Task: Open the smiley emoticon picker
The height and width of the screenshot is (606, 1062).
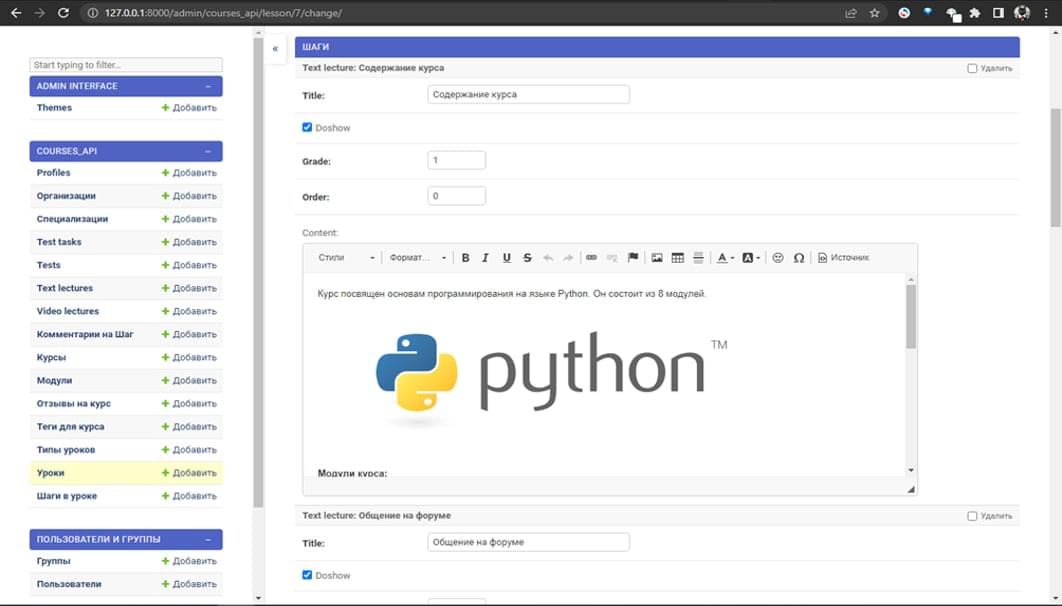Action: pos(778,258)
